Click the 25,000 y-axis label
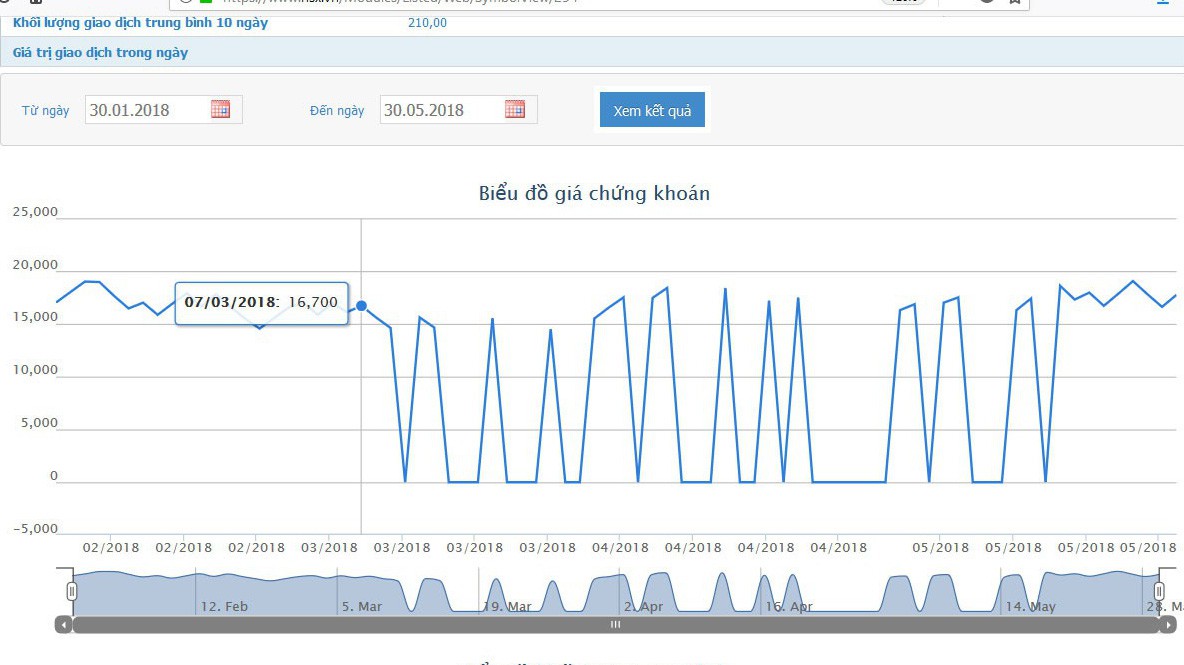This screenshot has height=665, width=1184. (x=35, y=212)
